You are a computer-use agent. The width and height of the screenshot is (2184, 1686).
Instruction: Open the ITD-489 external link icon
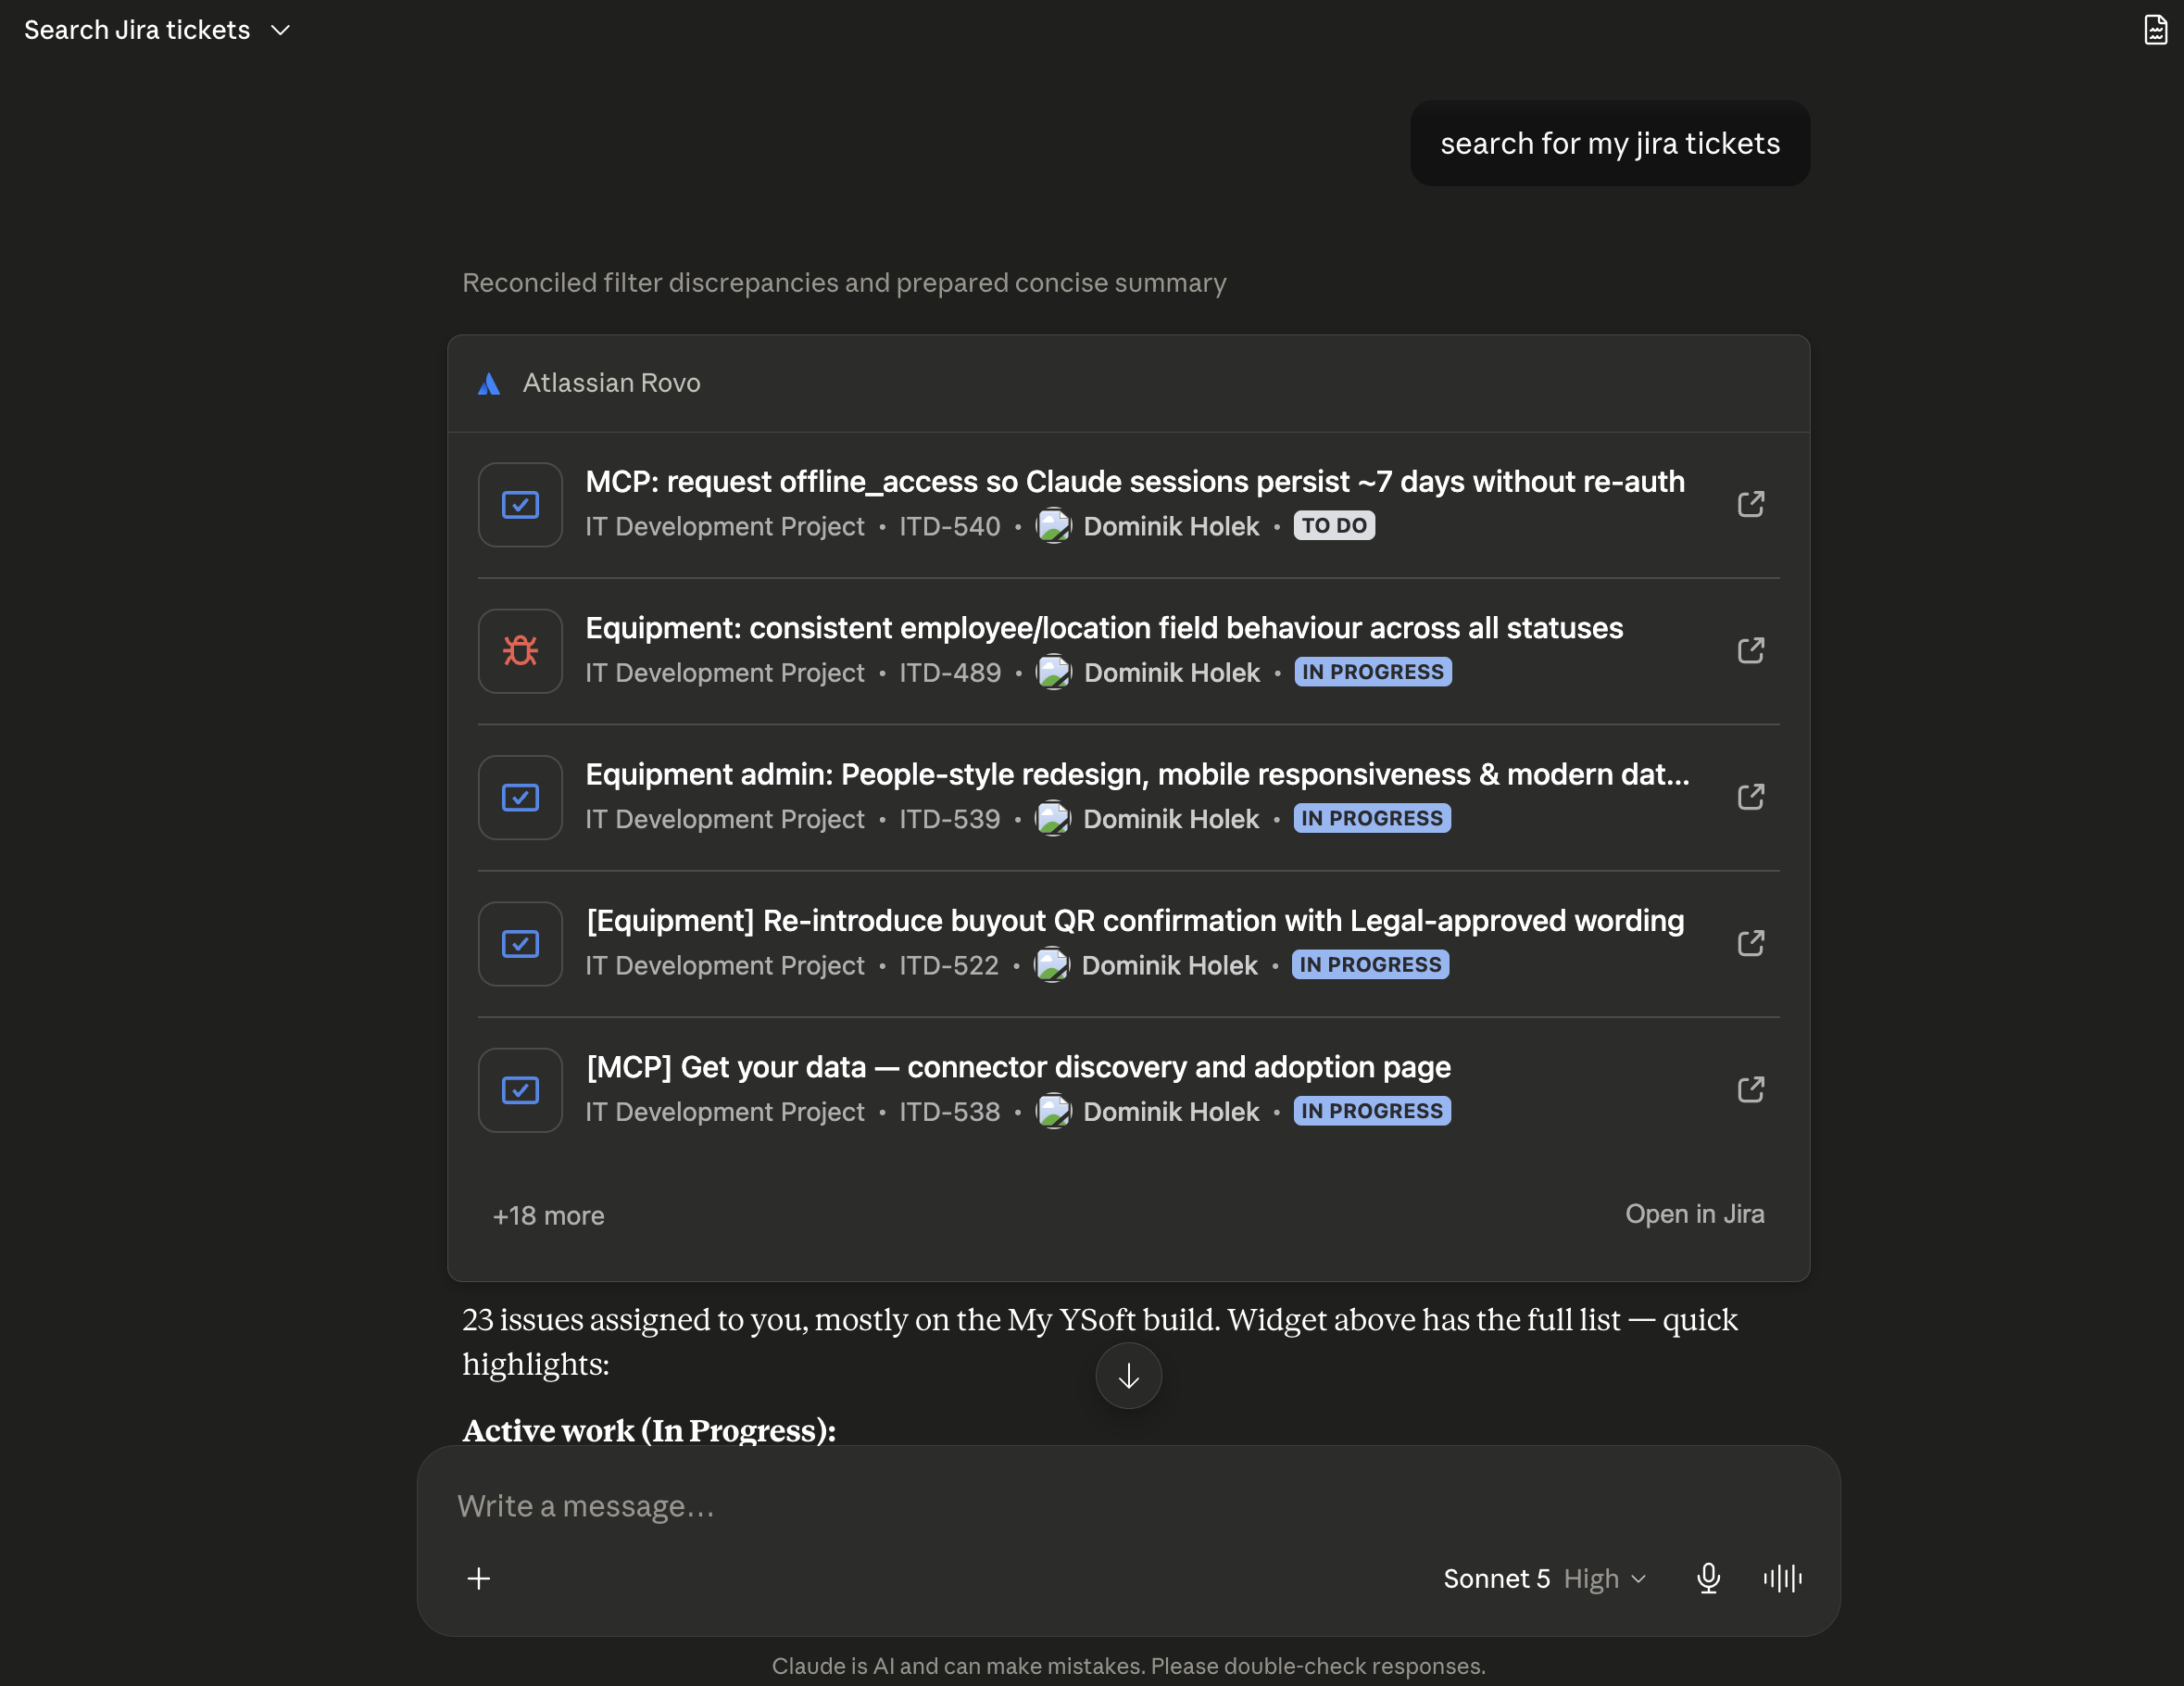coord(1750,651)
